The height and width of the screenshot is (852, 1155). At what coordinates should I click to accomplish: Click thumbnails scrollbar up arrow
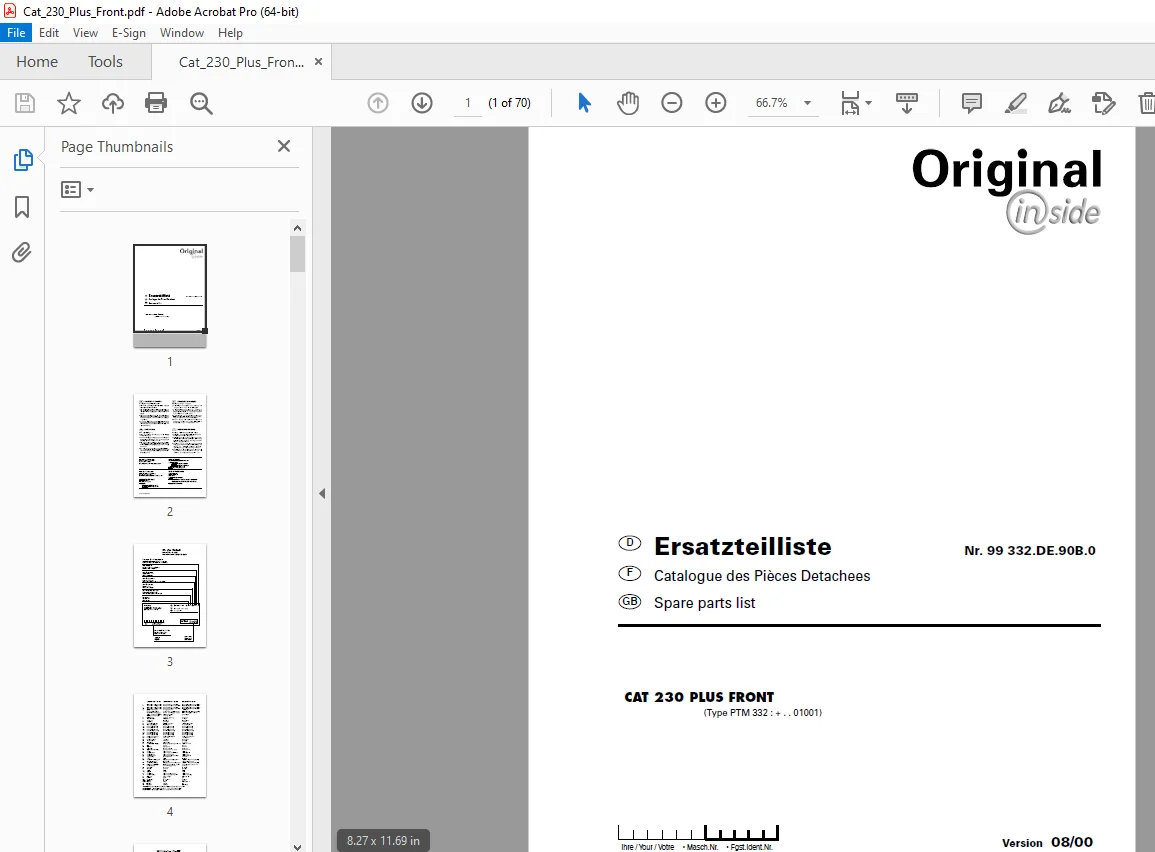(298, 228)
